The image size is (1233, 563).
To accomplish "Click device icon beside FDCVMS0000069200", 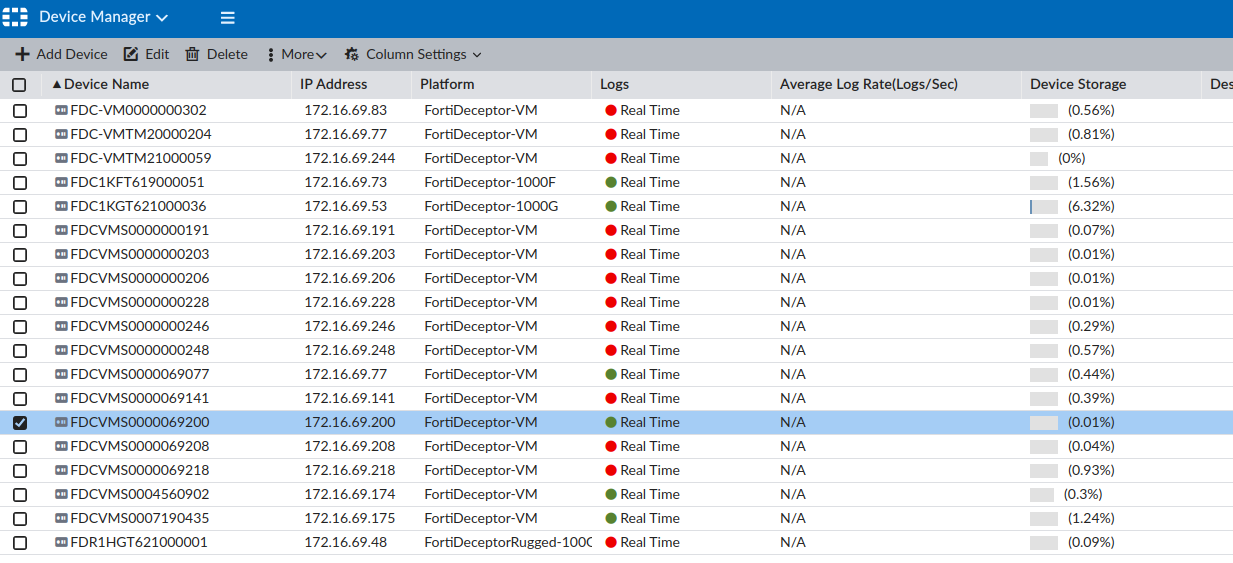I will tap(61, 422).
